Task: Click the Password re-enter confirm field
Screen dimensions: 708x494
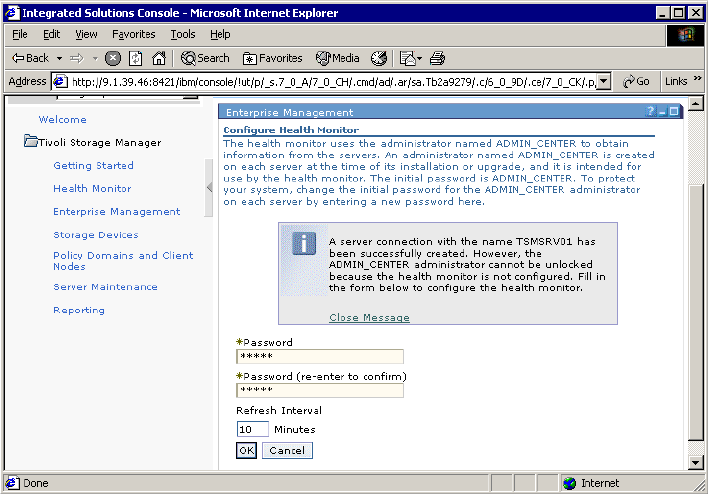Action: (320, 390)
